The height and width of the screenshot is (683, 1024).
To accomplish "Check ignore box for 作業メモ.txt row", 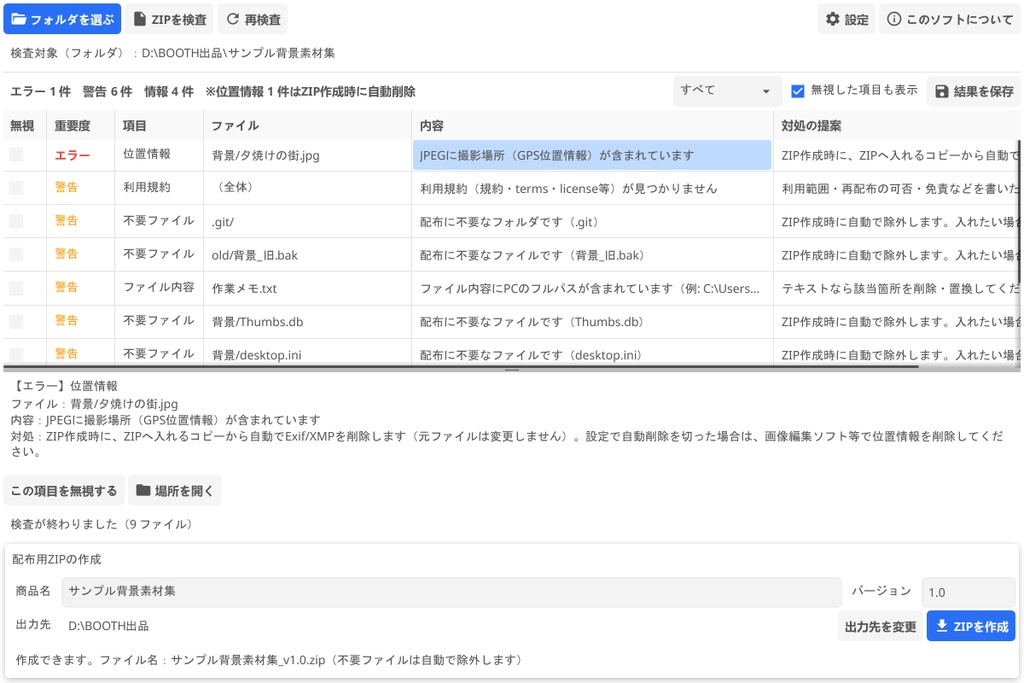I will pyautogui.click(x=16, y=288).
